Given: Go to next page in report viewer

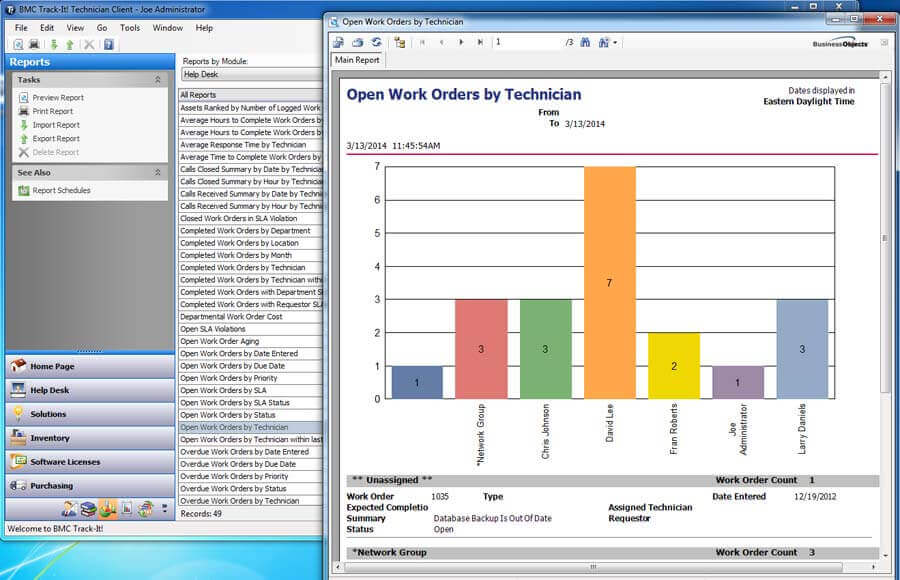Looking at the screenshot, I should [461, 42].
